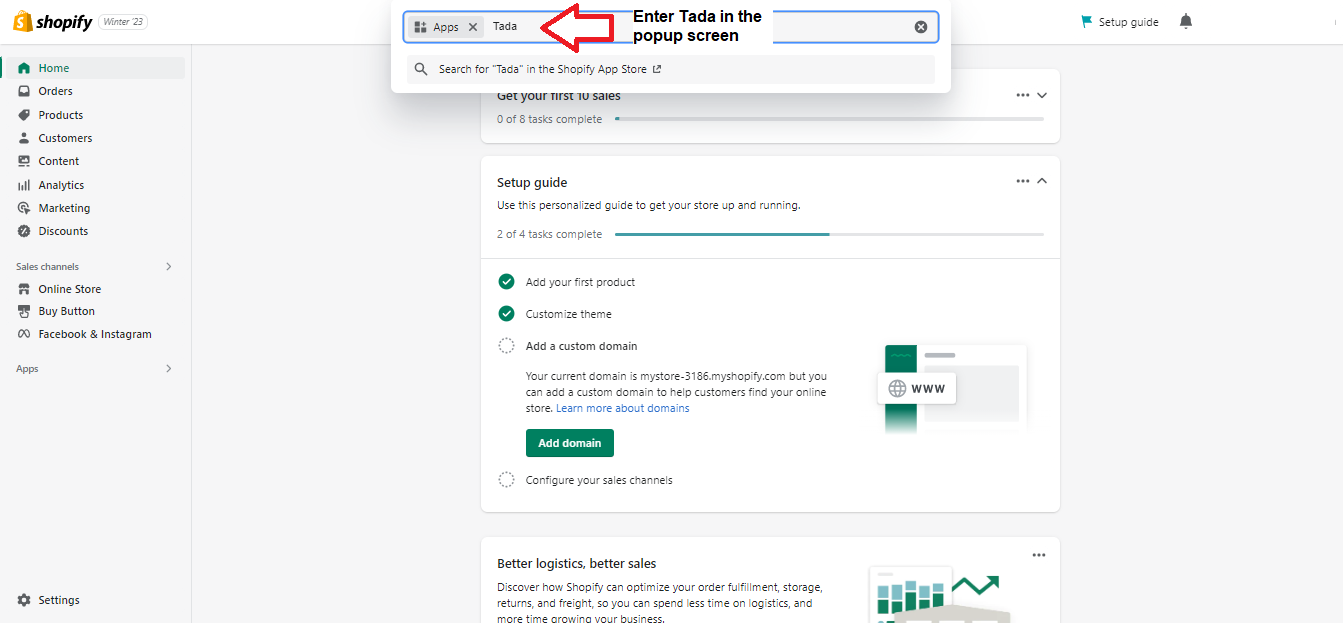
Task: Toggle completed task Add your first product
Action: click(506, 282)
